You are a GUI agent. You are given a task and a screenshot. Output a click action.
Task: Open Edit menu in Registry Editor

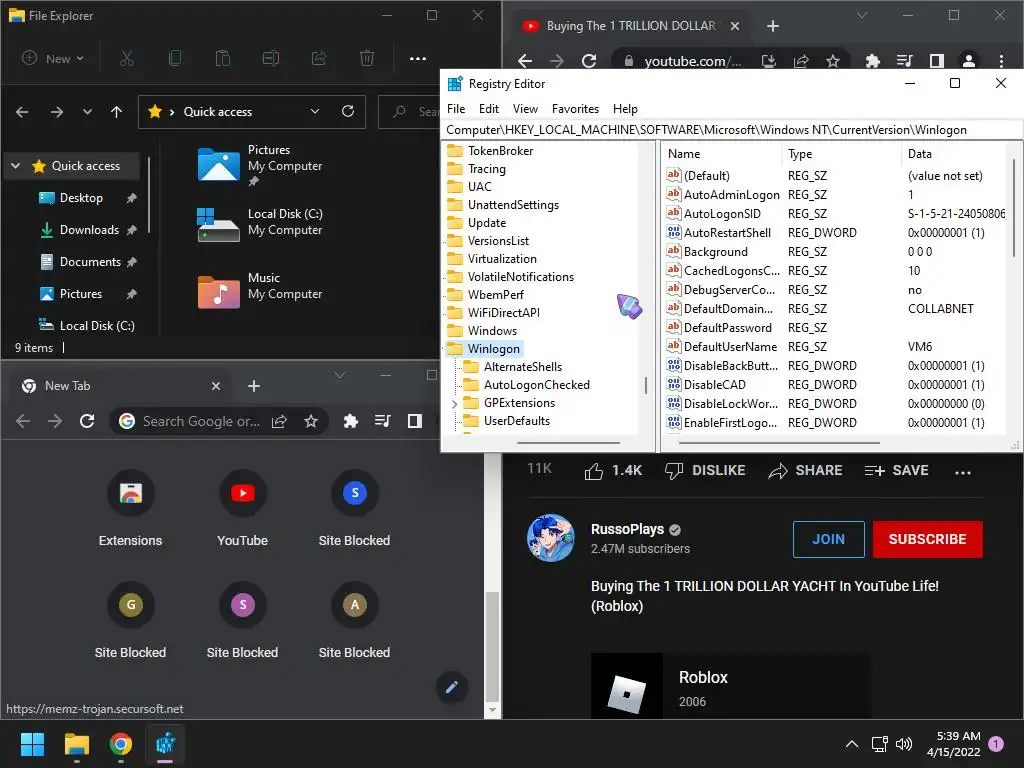tap(488, 109)
